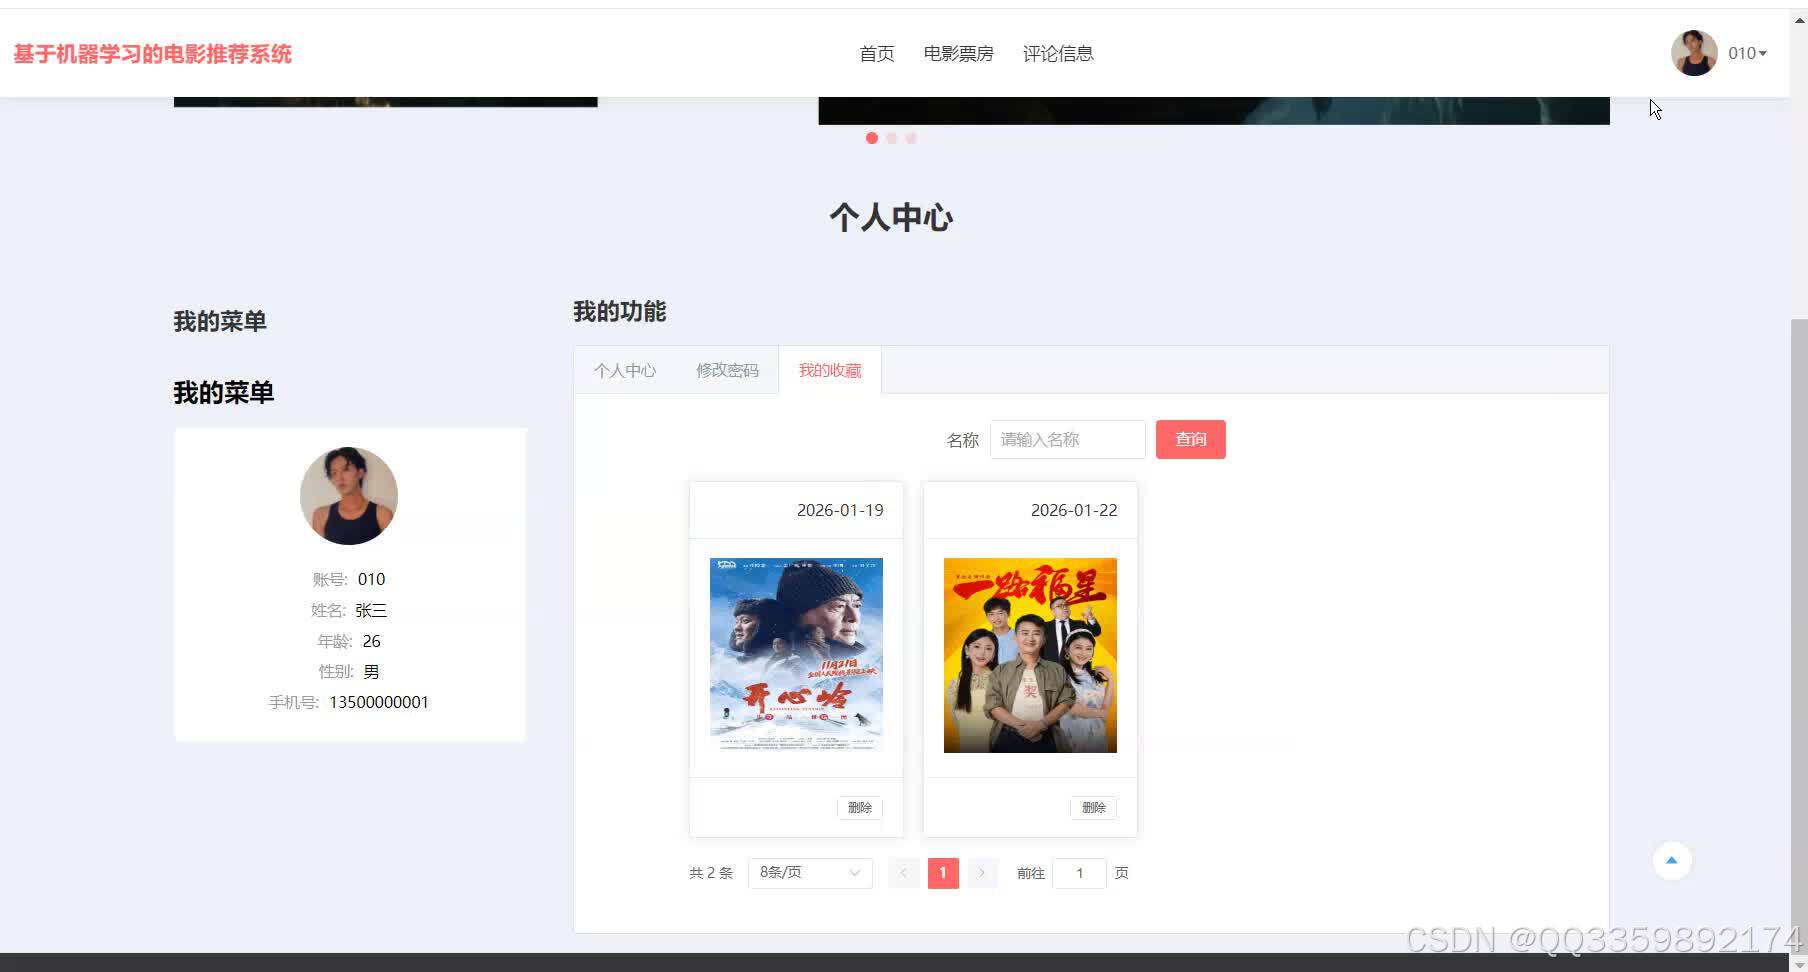
Task: Click the profile avatar in 我的菜单 card
Action: [349, 496]
